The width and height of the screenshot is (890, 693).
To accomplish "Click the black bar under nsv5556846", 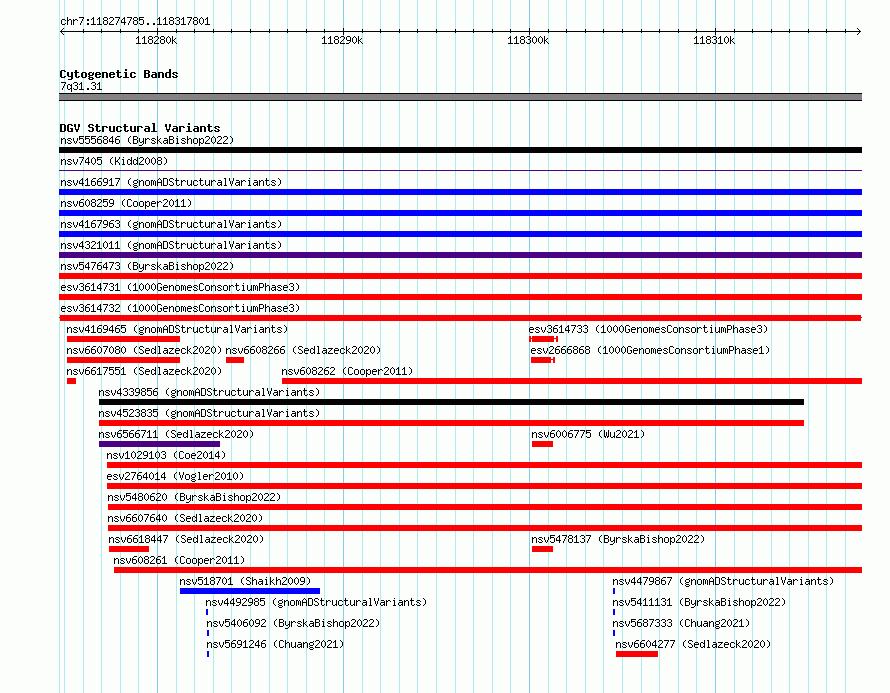I will click(x=460, y=150).
